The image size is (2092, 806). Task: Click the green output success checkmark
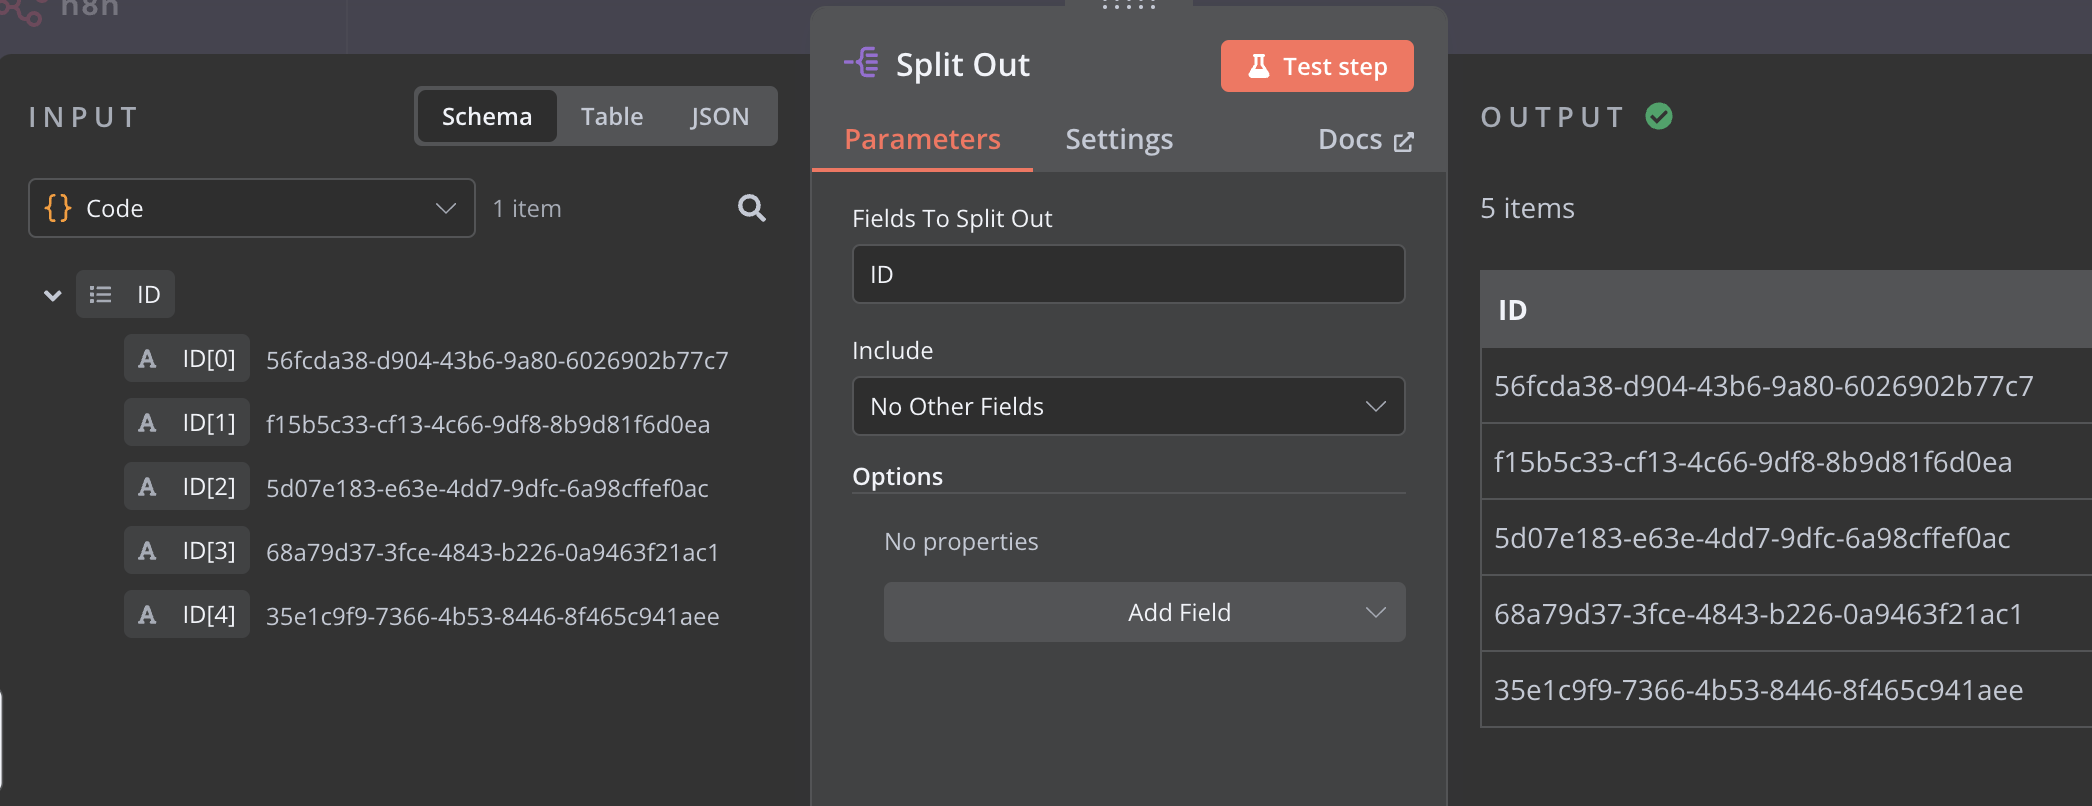(x=1659, y=117)
